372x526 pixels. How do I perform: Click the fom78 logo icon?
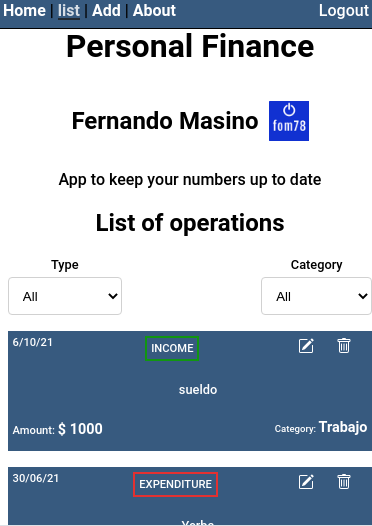tap(289, 121)
